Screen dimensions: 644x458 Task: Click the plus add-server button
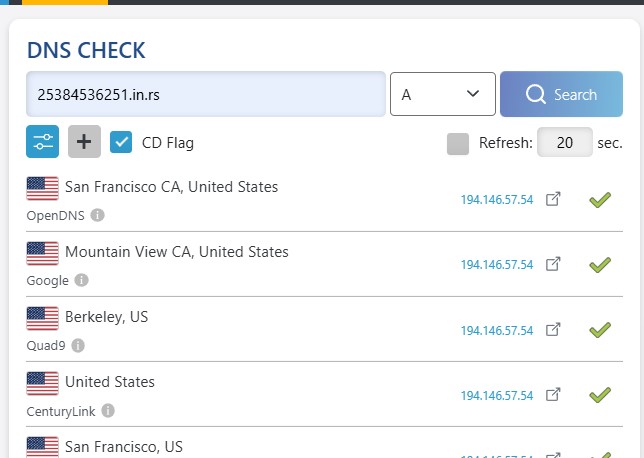(84, 142)
